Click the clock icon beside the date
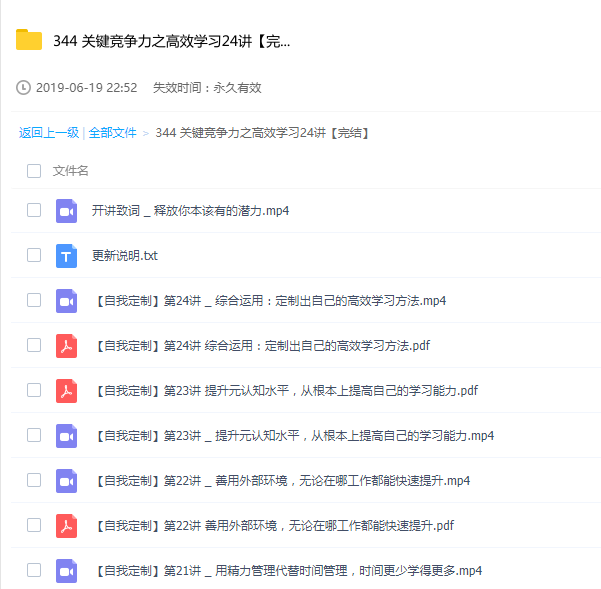 [23, 87]
